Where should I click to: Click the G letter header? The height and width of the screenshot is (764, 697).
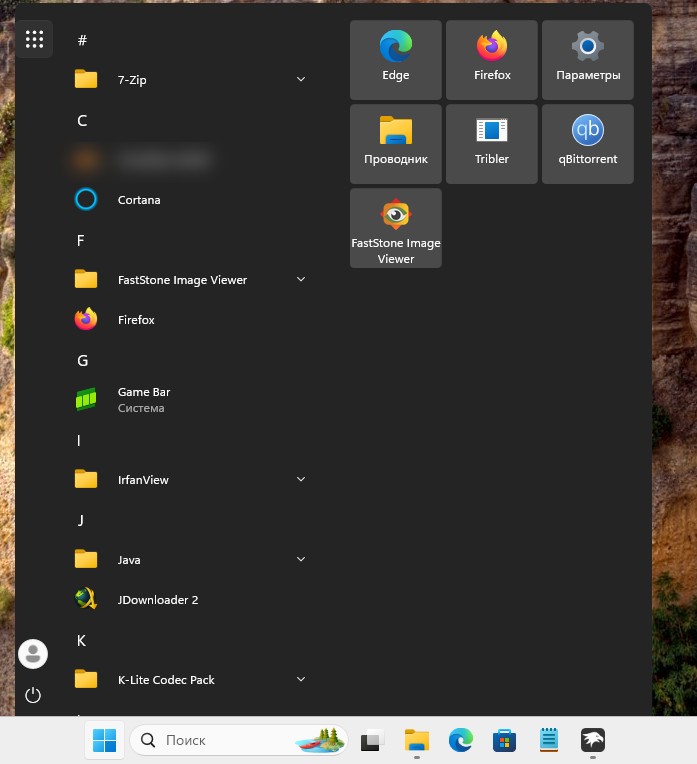(82, 361)
